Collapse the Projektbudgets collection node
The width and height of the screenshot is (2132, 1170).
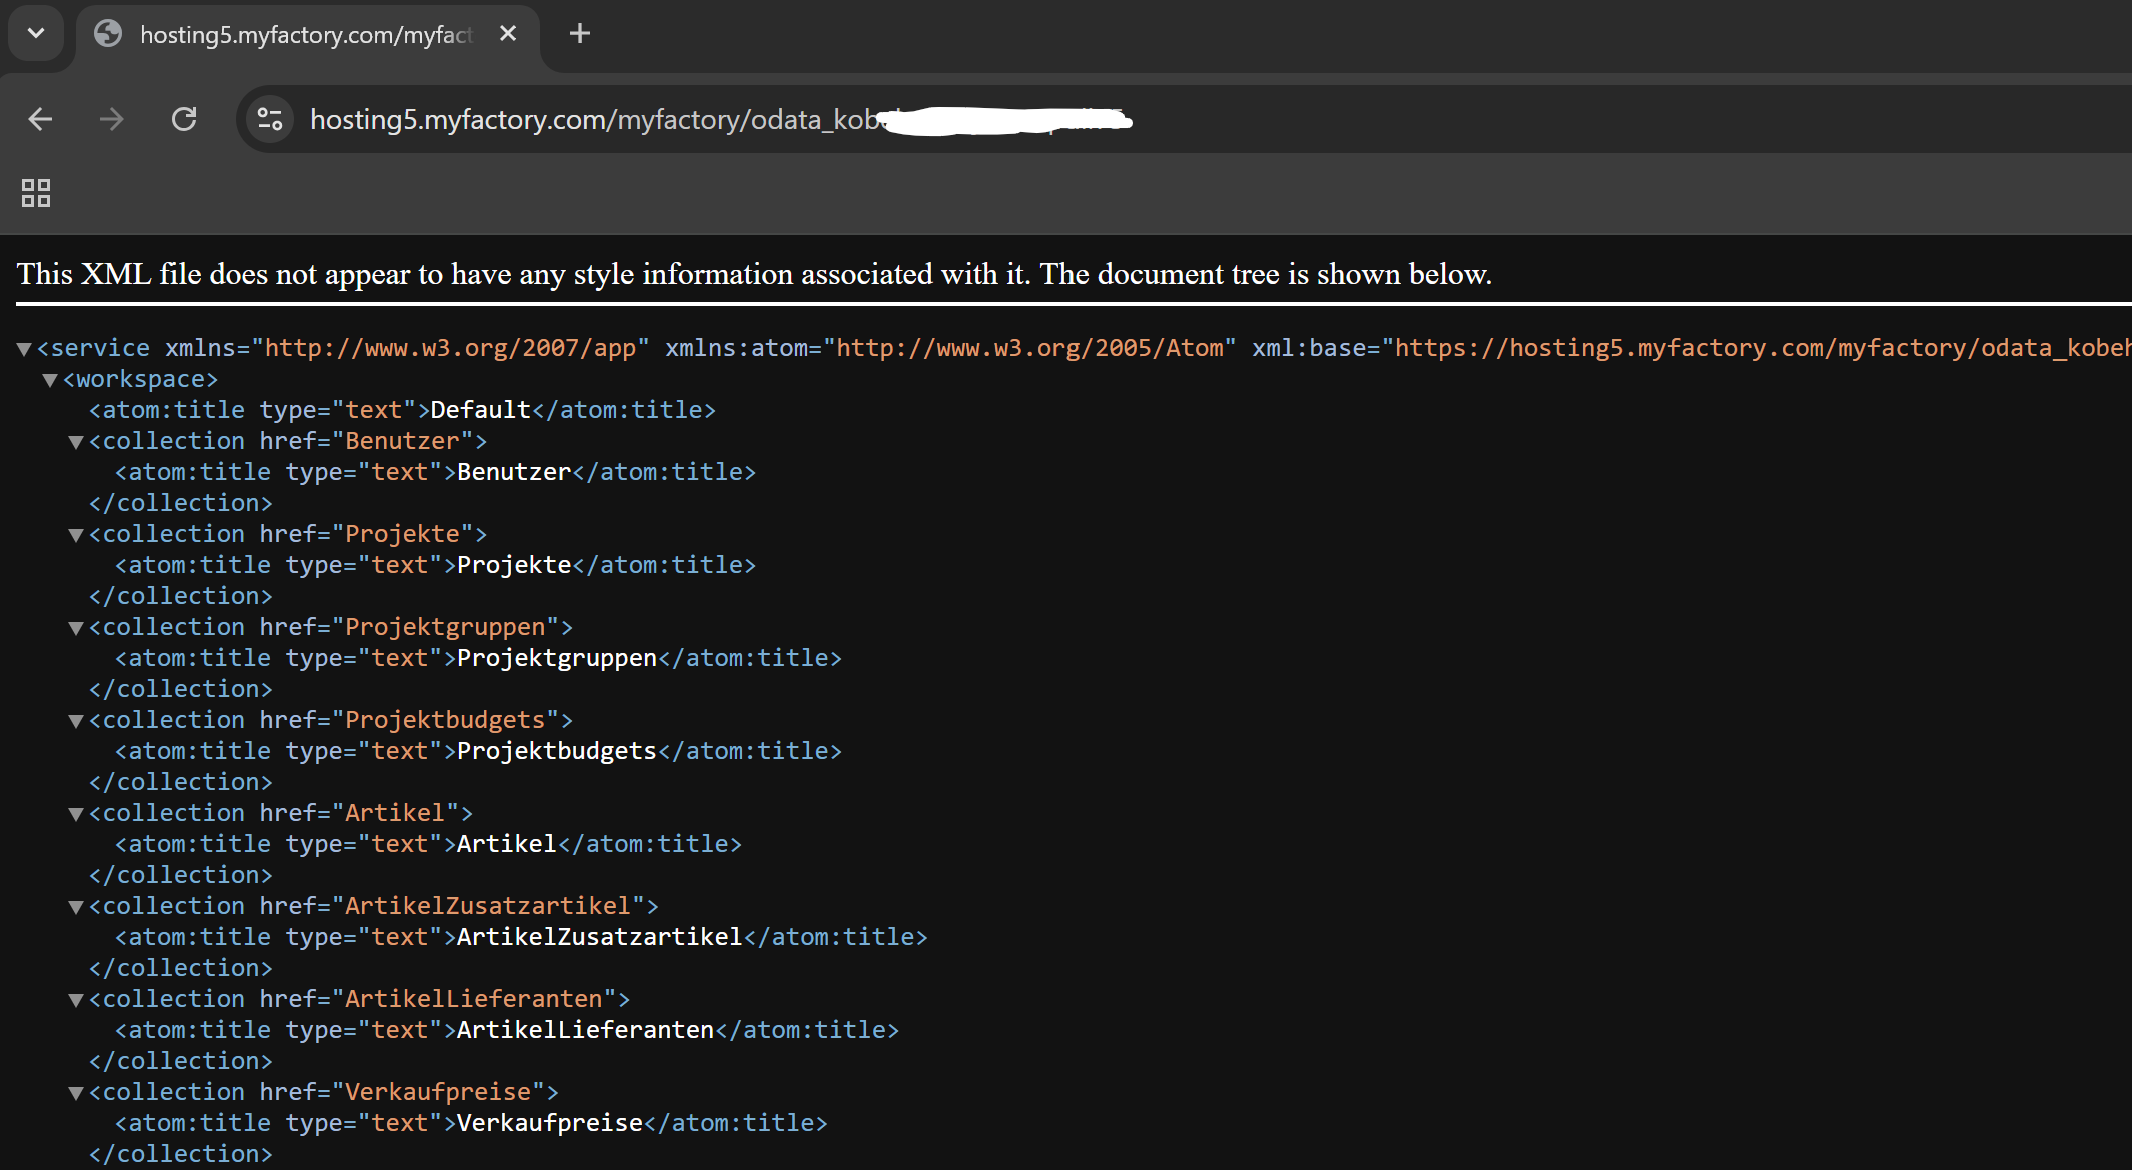(76, 721)
